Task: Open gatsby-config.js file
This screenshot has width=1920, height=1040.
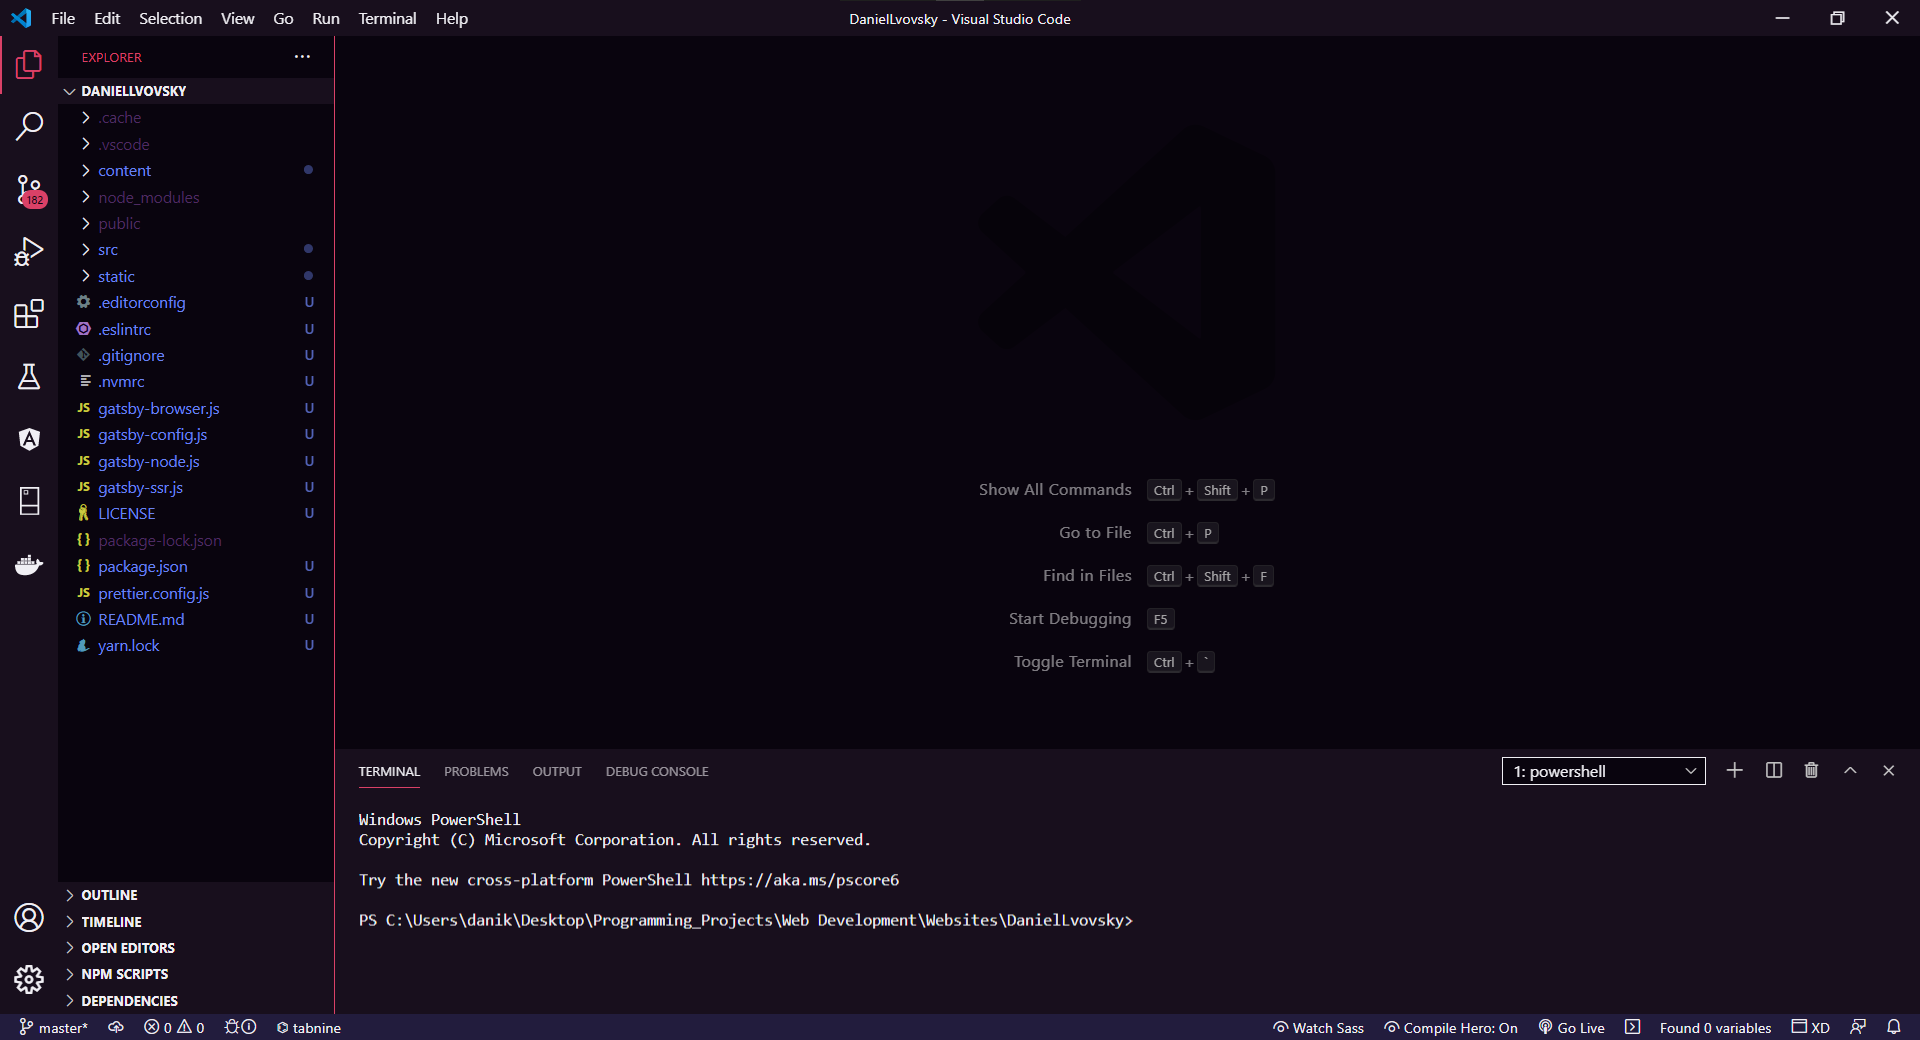Action: [x=195, y=434]
